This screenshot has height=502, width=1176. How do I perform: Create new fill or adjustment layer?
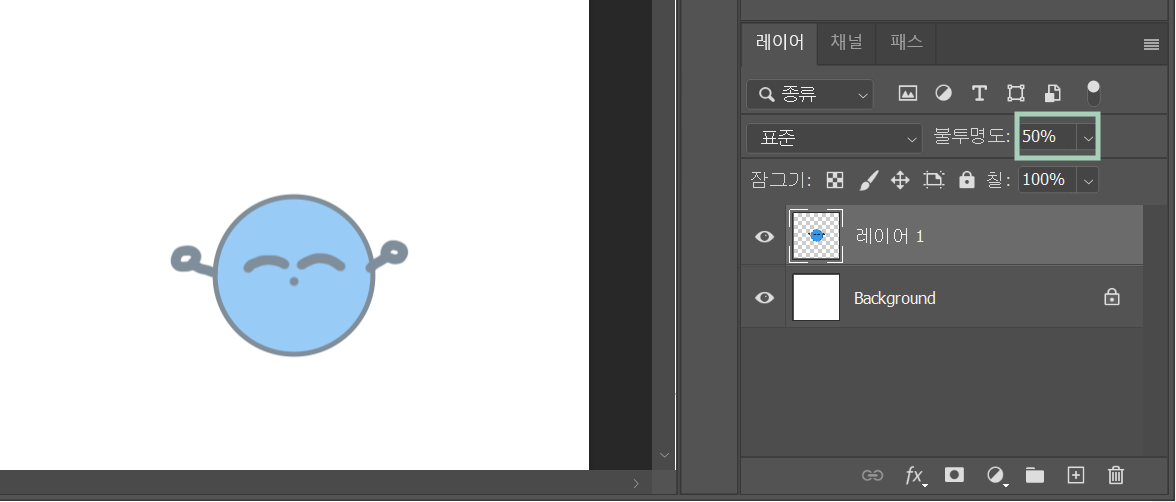996,475
